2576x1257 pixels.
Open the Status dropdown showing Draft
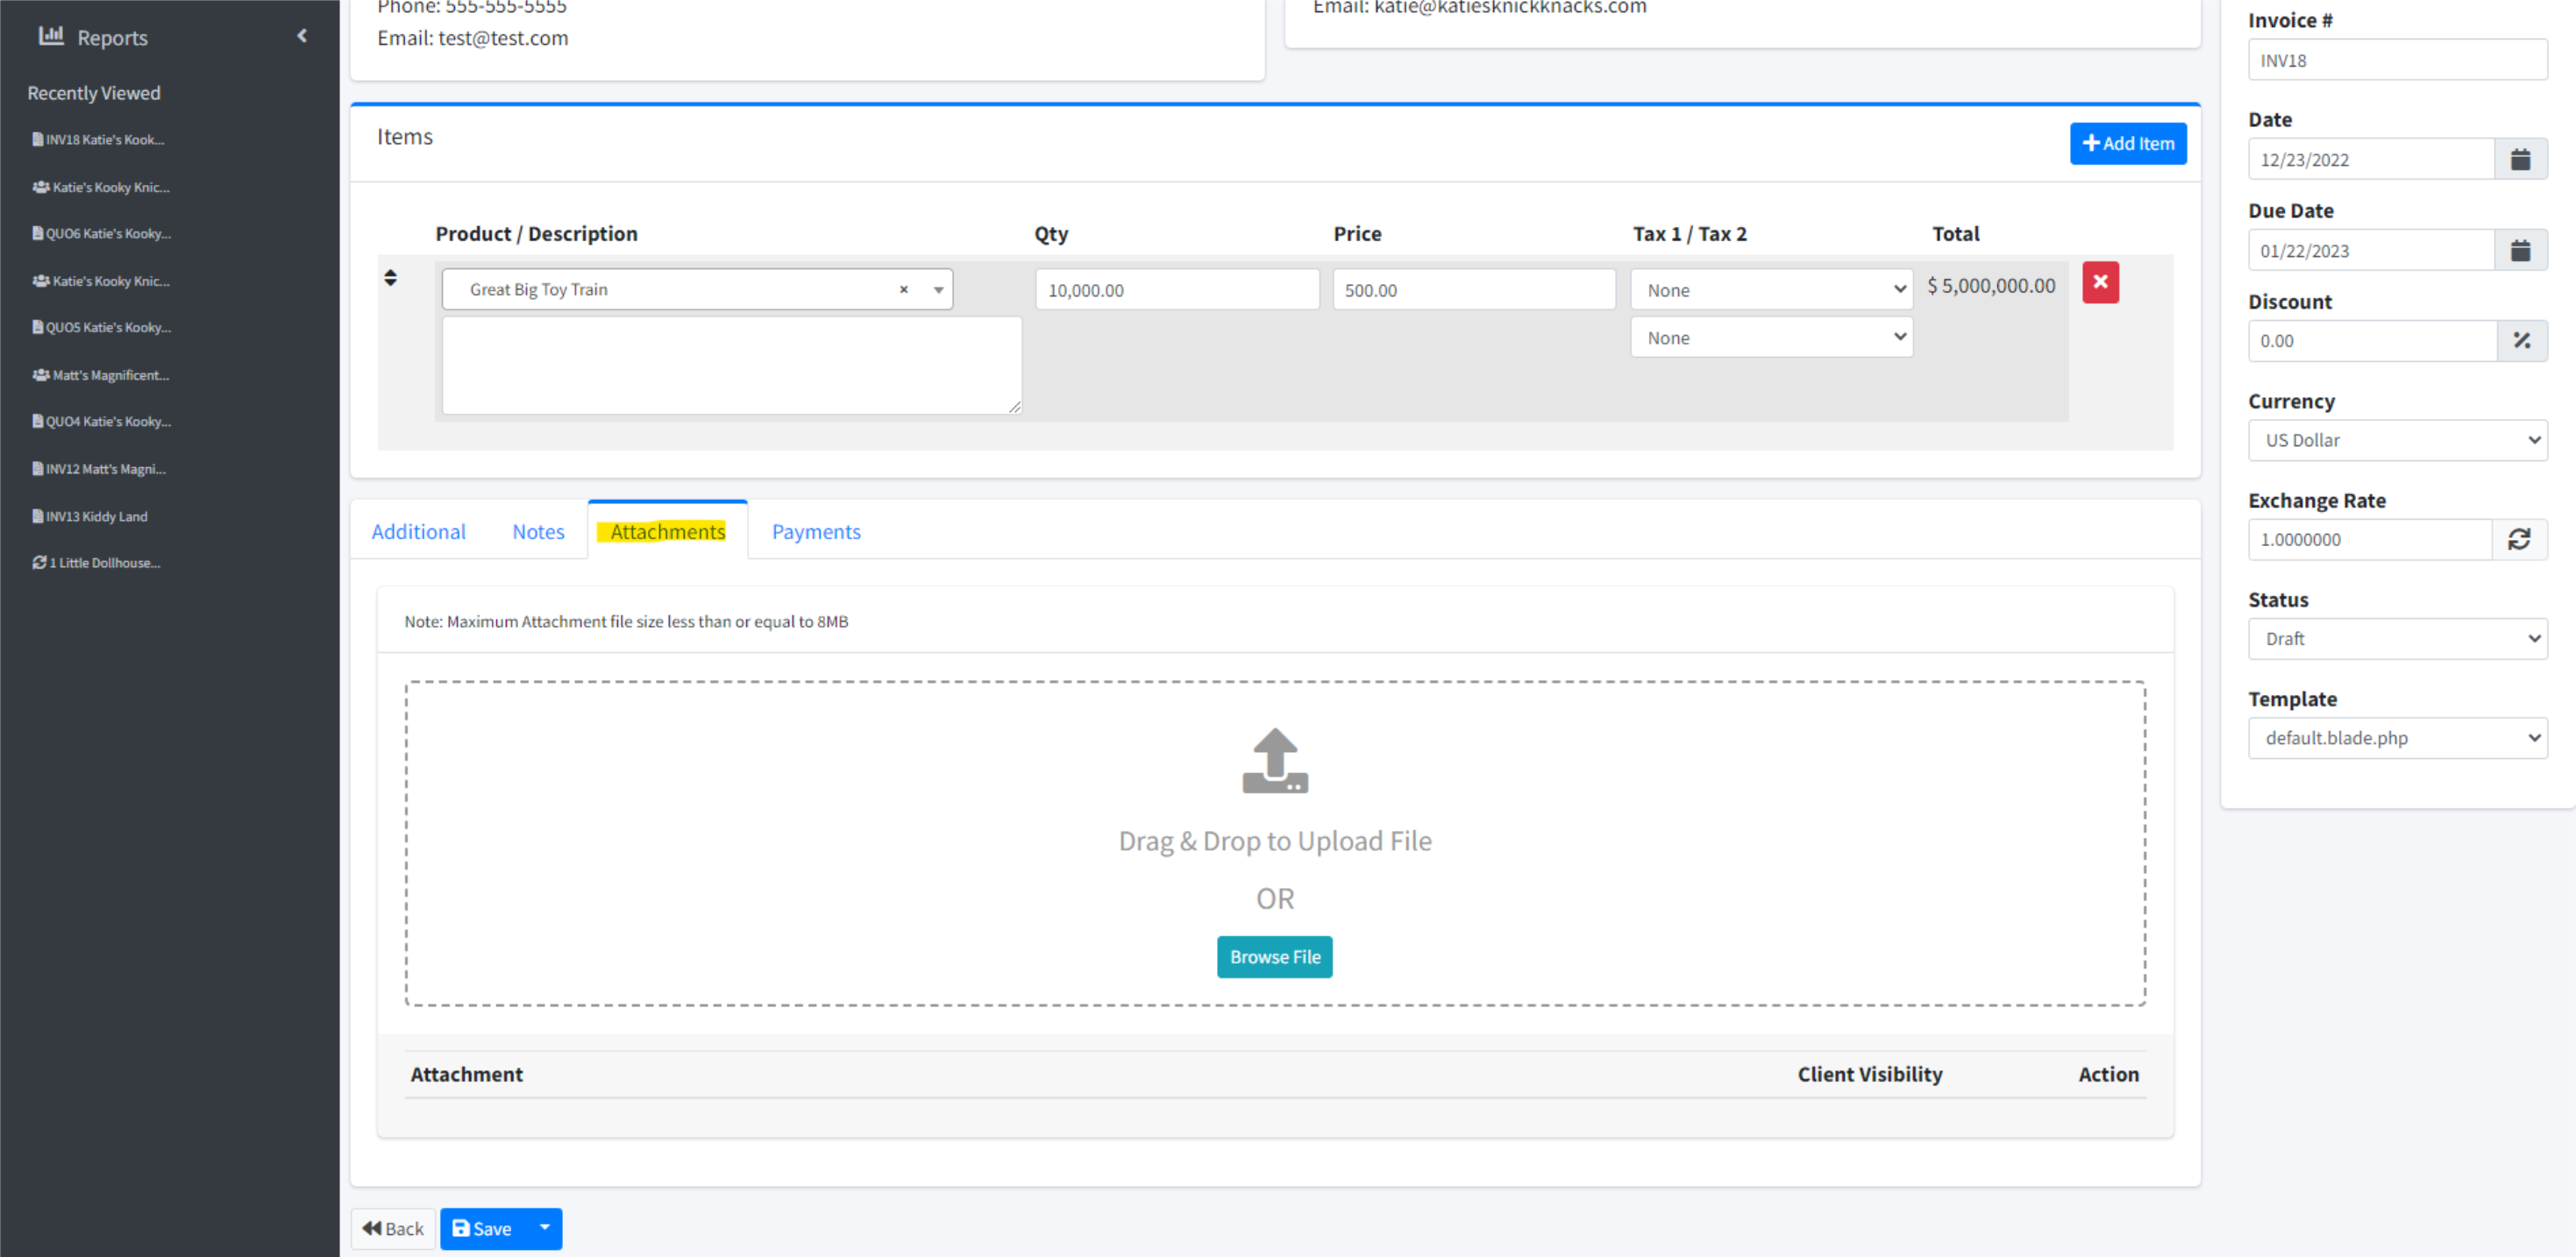(x=2397, y=638)
